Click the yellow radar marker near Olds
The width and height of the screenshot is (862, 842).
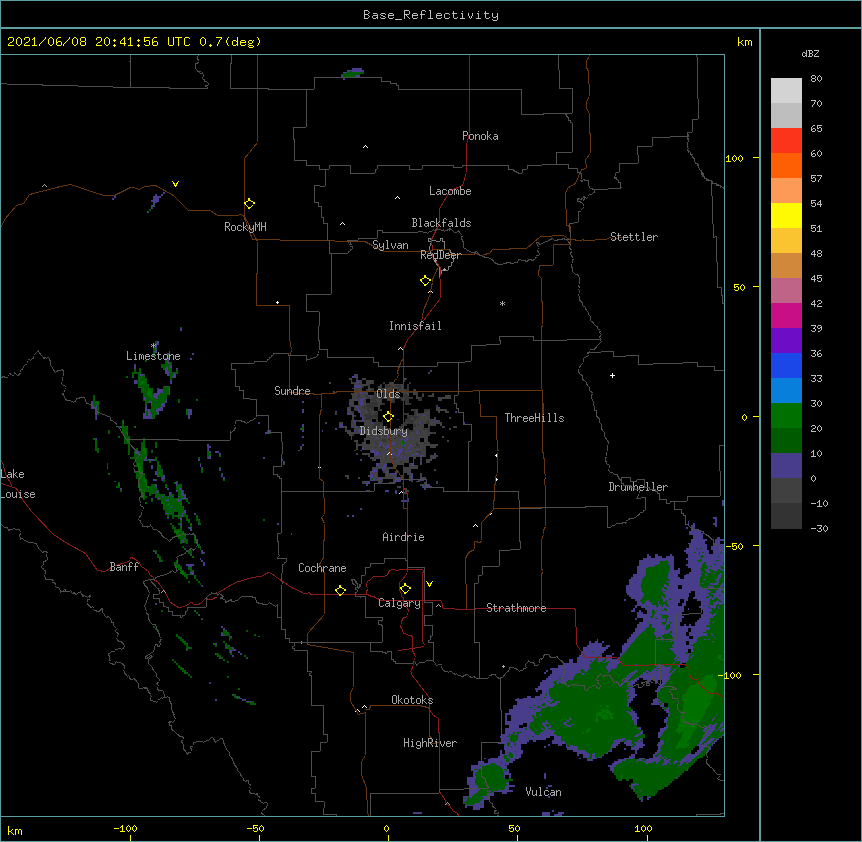388,417
